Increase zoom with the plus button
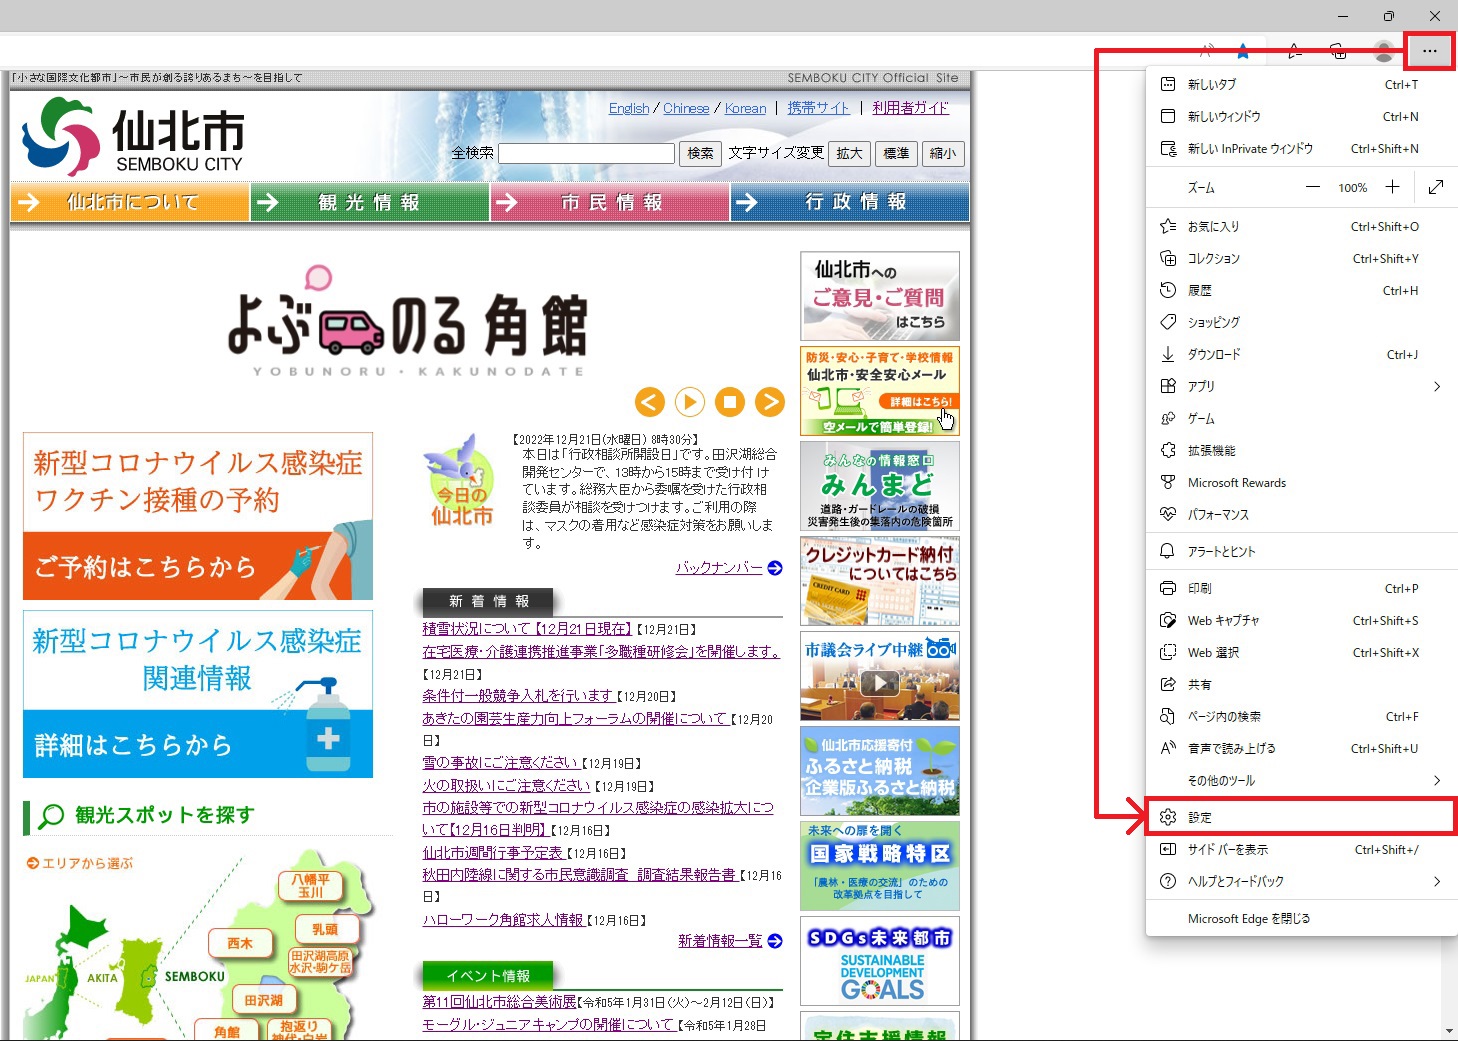This screenshot has width=1458, height=1041. (x=1392, y=187)
